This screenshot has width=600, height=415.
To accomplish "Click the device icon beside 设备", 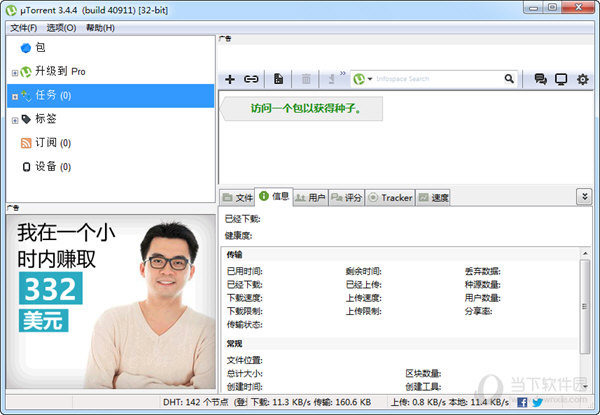I will 26,167.
